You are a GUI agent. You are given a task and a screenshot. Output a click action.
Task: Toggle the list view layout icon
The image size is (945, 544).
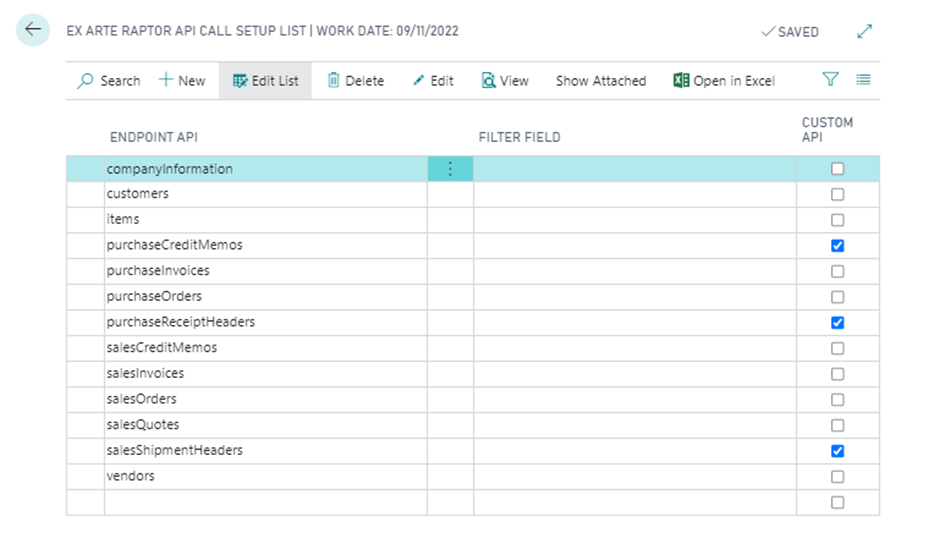[x=863, y=80]
